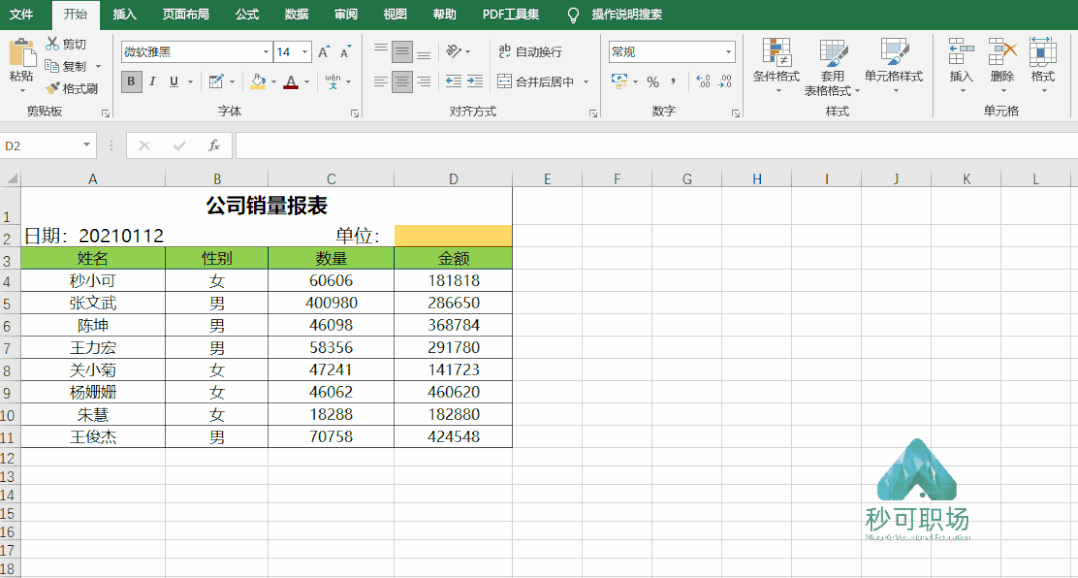The width and height of the screenshot is (1078, 578).
Task: Open the 常规 number format dropdown
Action: click(x=670, y=50)
